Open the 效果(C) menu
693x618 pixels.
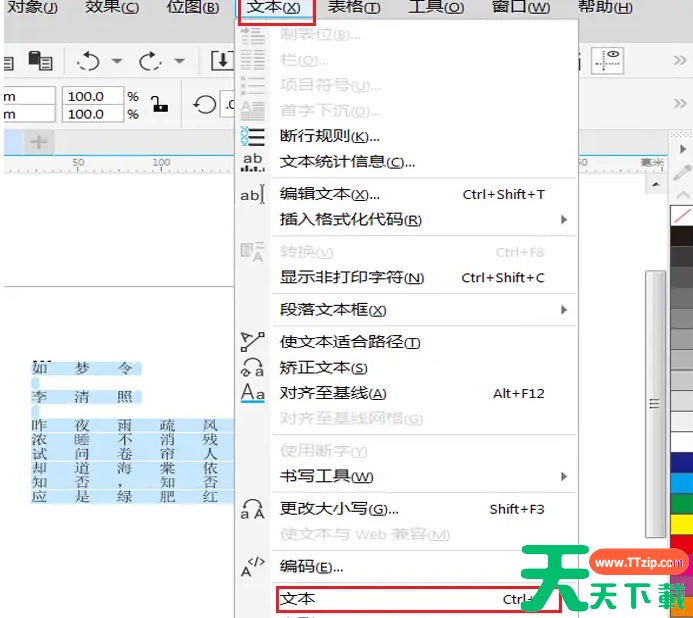[112, 7]
